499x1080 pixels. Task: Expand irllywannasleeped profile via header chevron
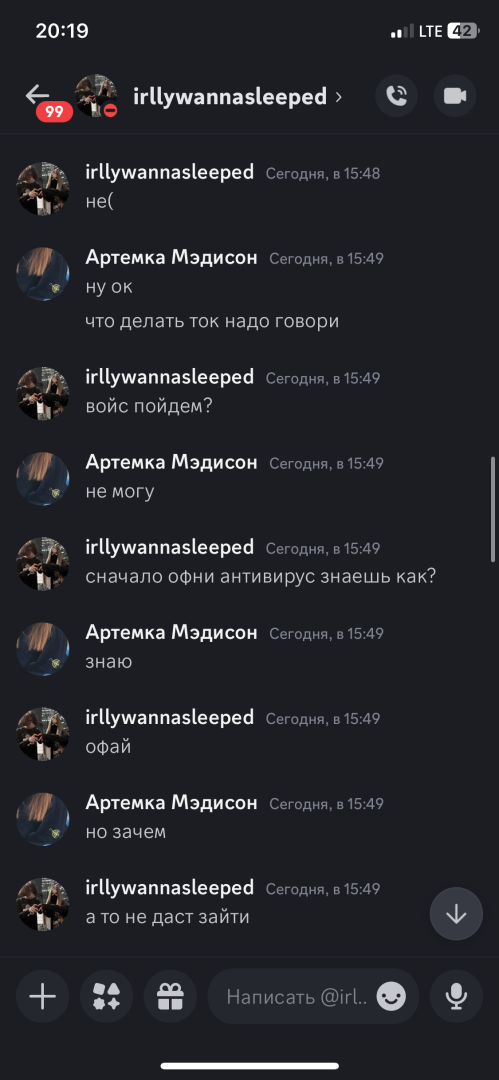(338, 97)
